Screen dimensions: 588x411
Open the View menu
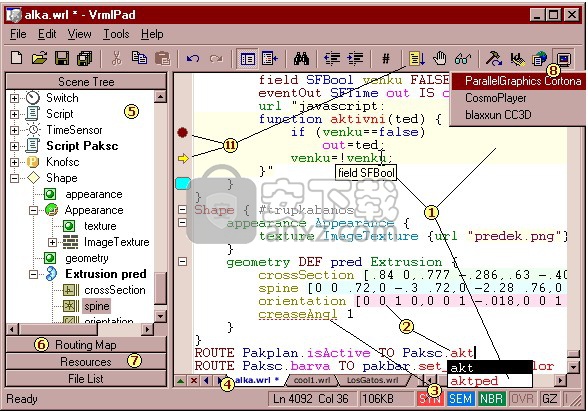[79, 34]
